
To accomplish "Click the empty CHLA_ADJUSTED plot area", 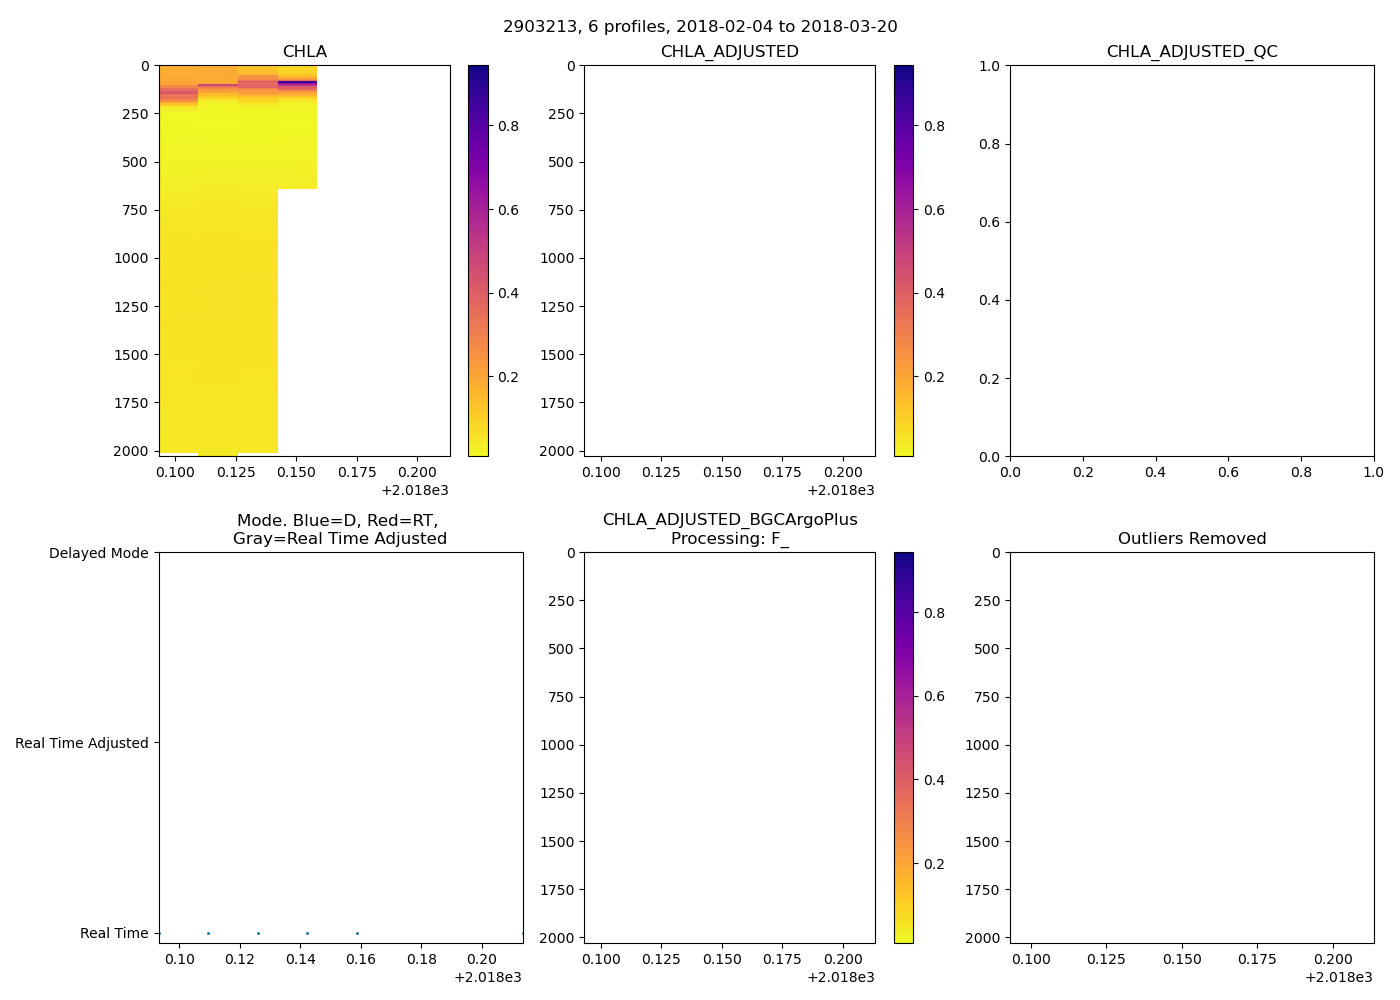I will pyautogui.click(x=729, y=260).
